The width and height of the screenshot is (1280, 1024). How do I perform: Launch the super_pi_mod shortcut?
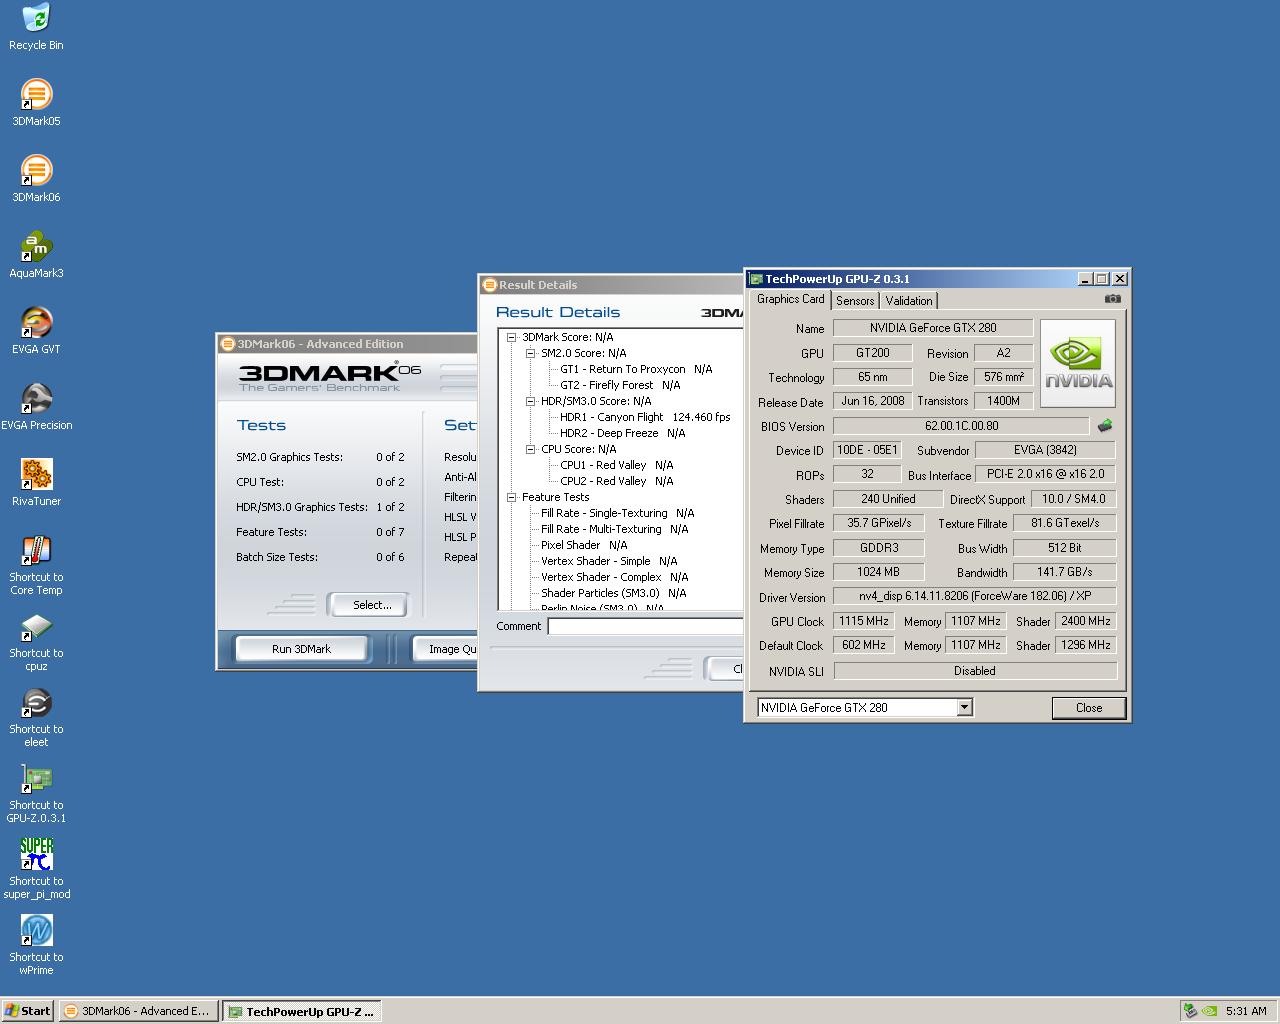36,854
